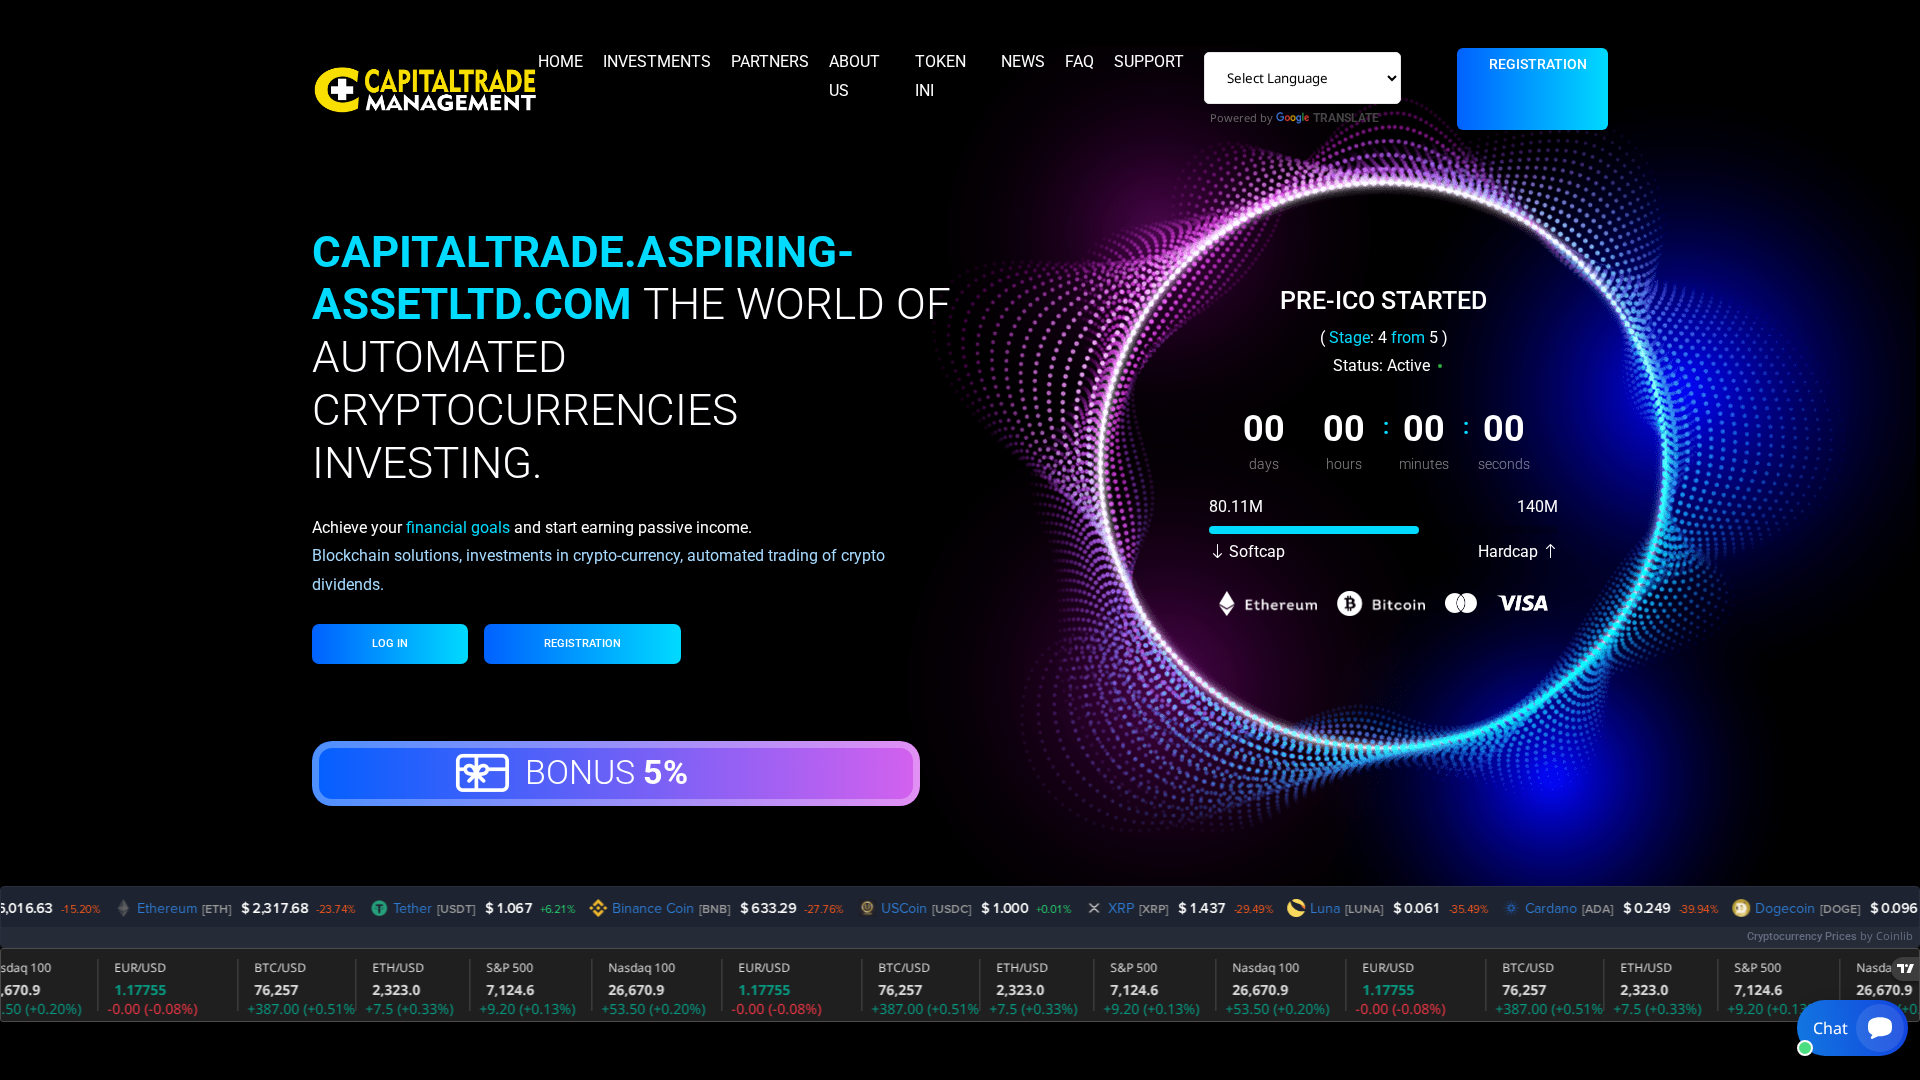Screen dimensions: 1920x1080
Task: Click the Bitcoin payment logo in ICO panel
Action: click(x=1381, y=603)
